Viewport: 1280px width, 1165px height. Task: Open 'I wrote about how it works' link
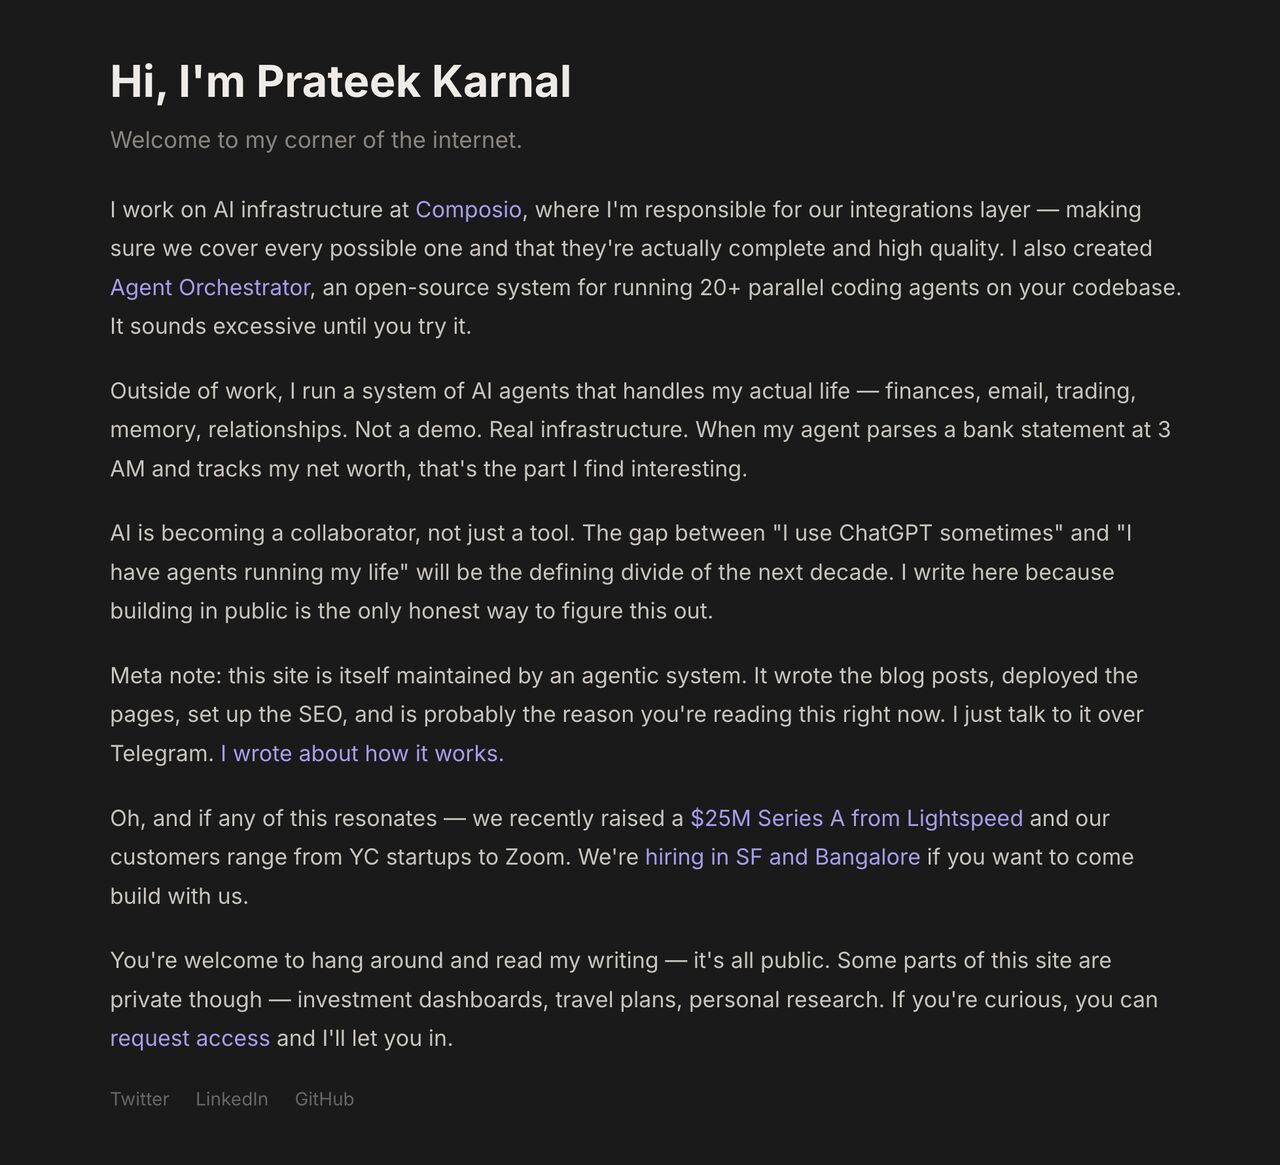(362, 754)
